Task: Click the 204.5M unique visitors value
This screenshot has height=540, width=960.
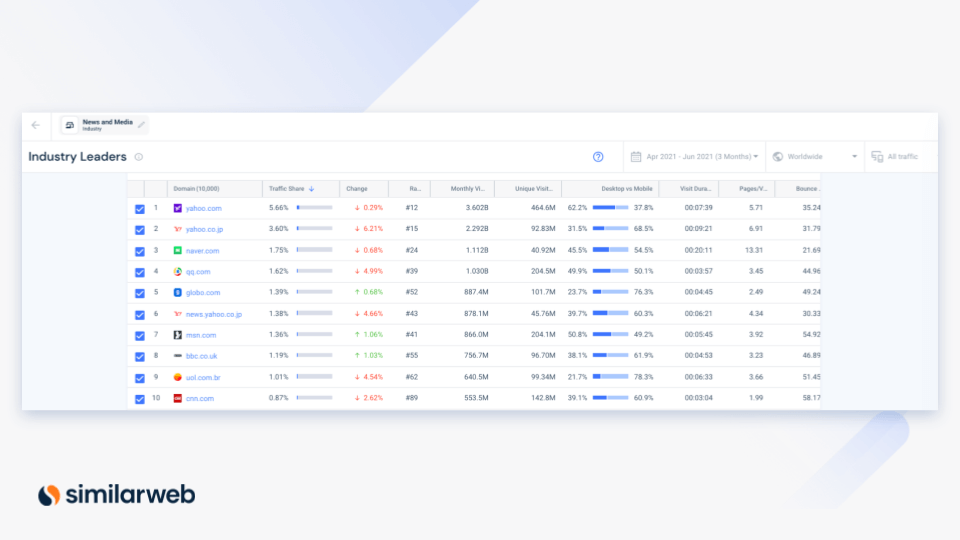Action: [543, 271]
